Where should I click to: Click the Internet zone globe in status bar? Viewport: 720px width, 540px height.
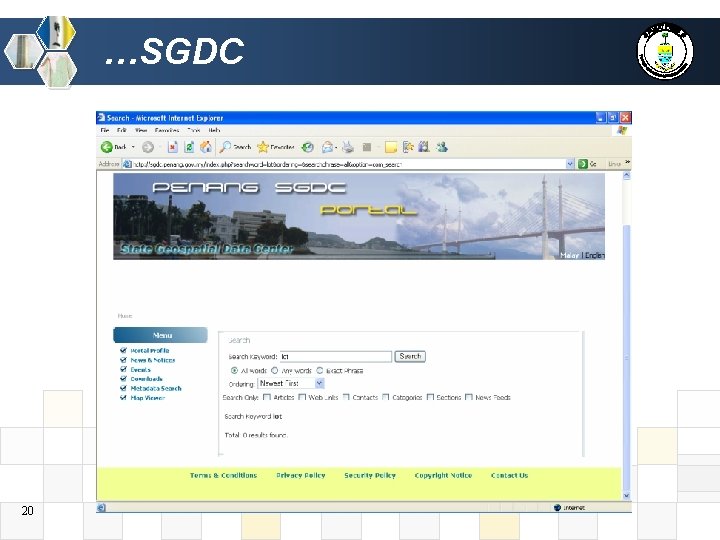[x=557, y=507]
